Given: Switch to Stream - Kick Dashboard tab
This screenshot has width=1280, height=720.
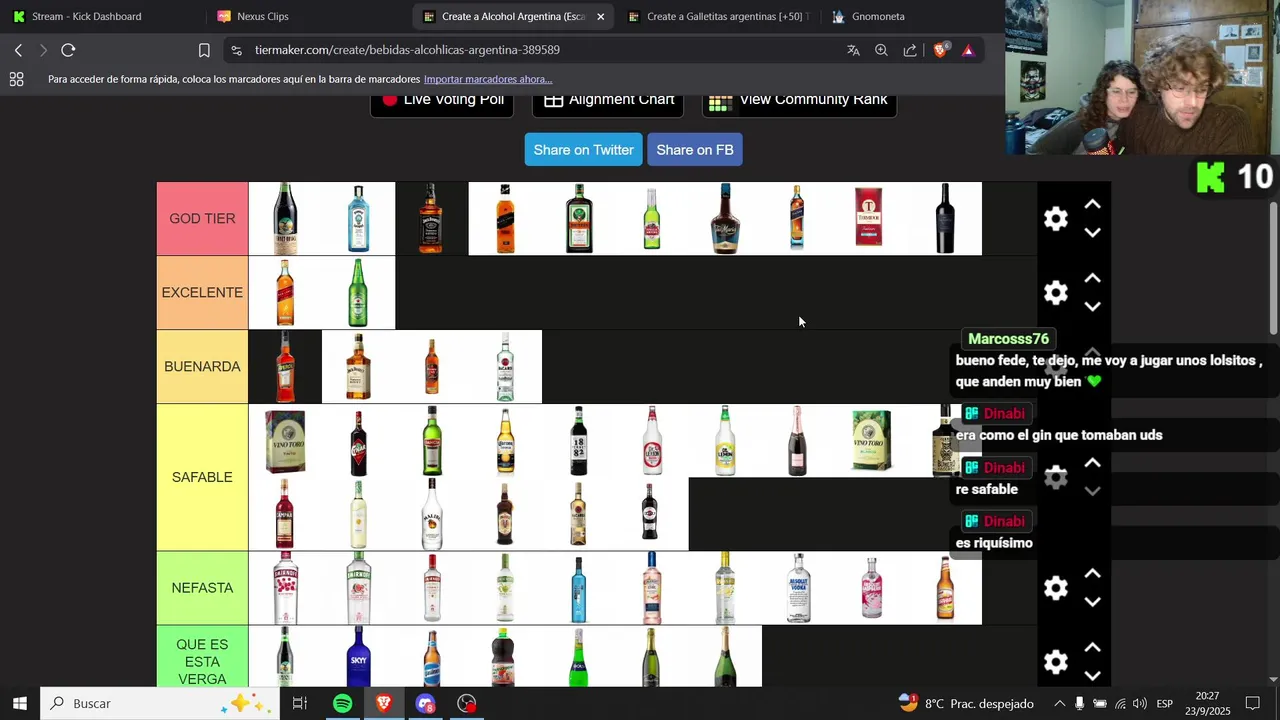Looking at the screenshot, I should (x=100, y=16).
